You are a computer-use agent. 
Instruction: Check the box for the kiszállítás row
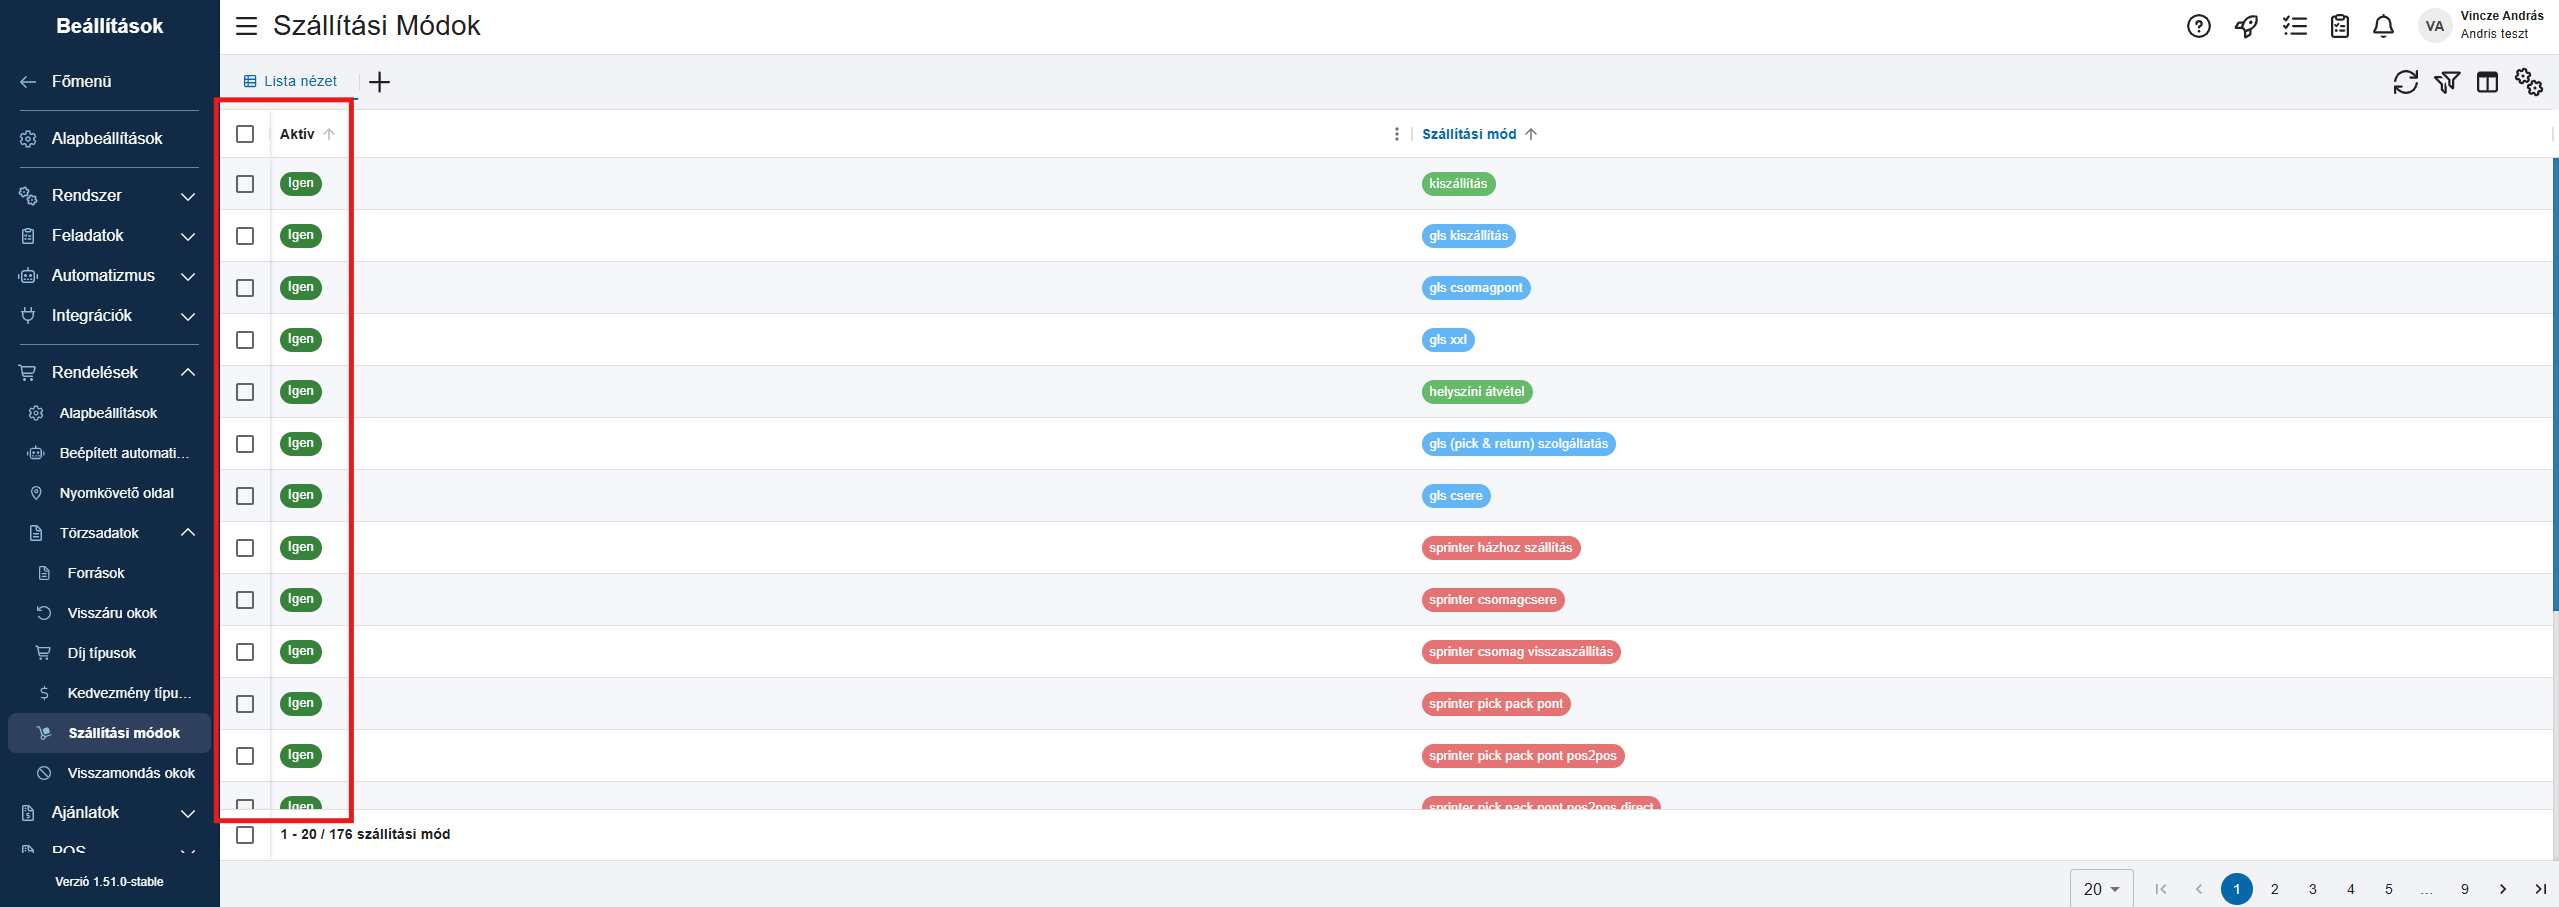(x=245, y=184)
